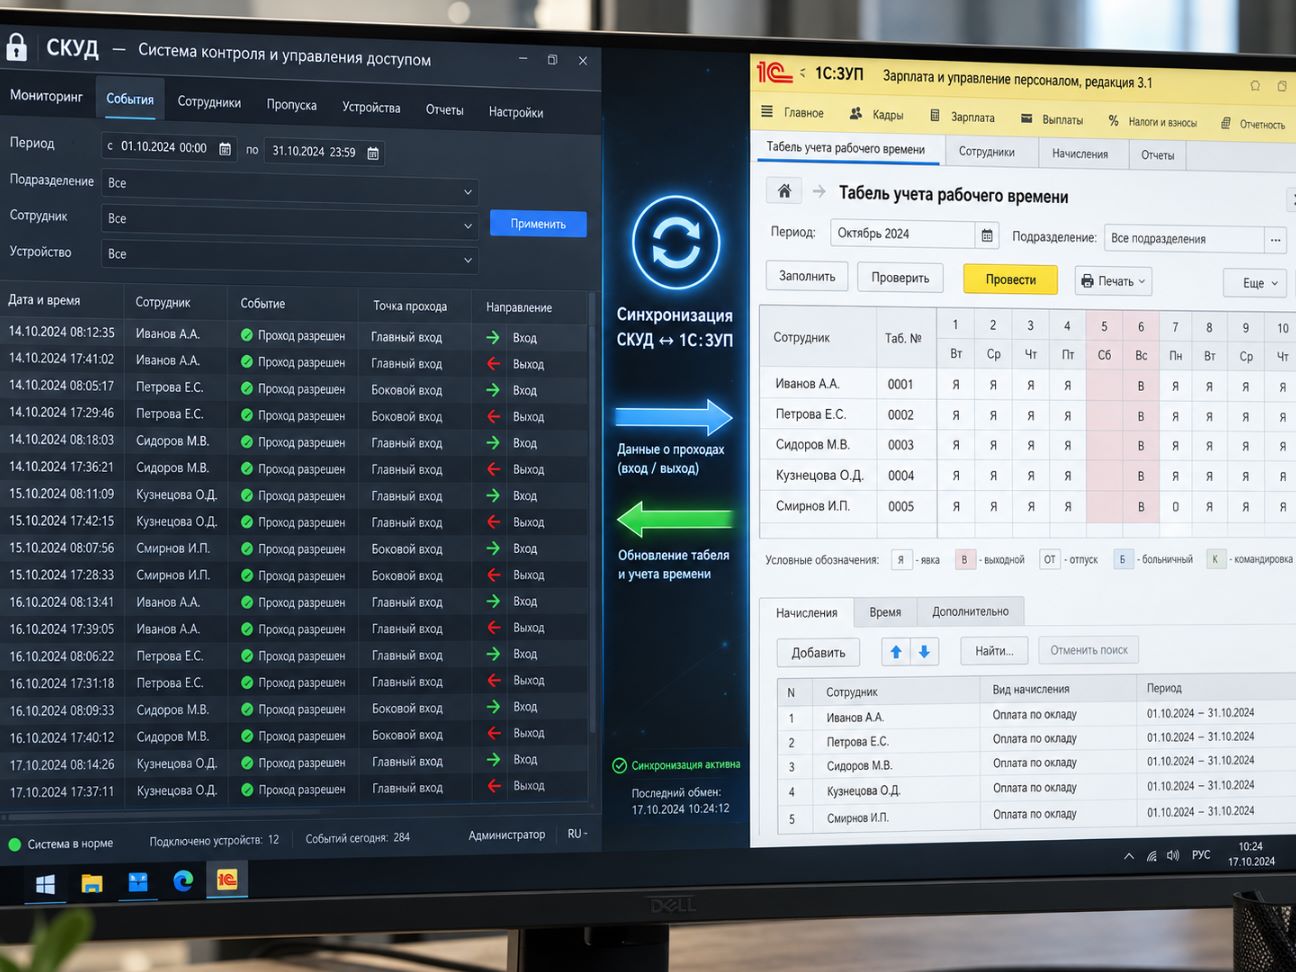Click the Добавить button
The width and height of the screenshot is (1296, 972).
pos(818,653)
